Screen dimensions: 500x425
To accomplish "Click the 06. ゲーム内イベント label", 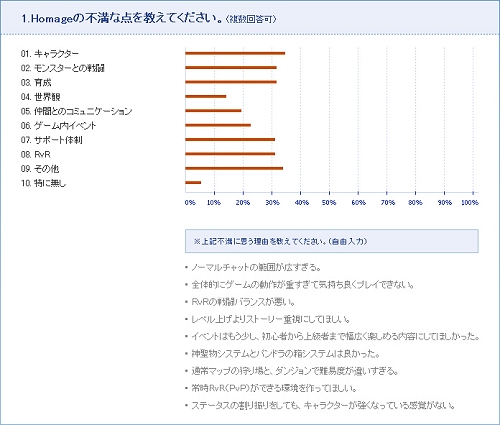I will point(58,125).
